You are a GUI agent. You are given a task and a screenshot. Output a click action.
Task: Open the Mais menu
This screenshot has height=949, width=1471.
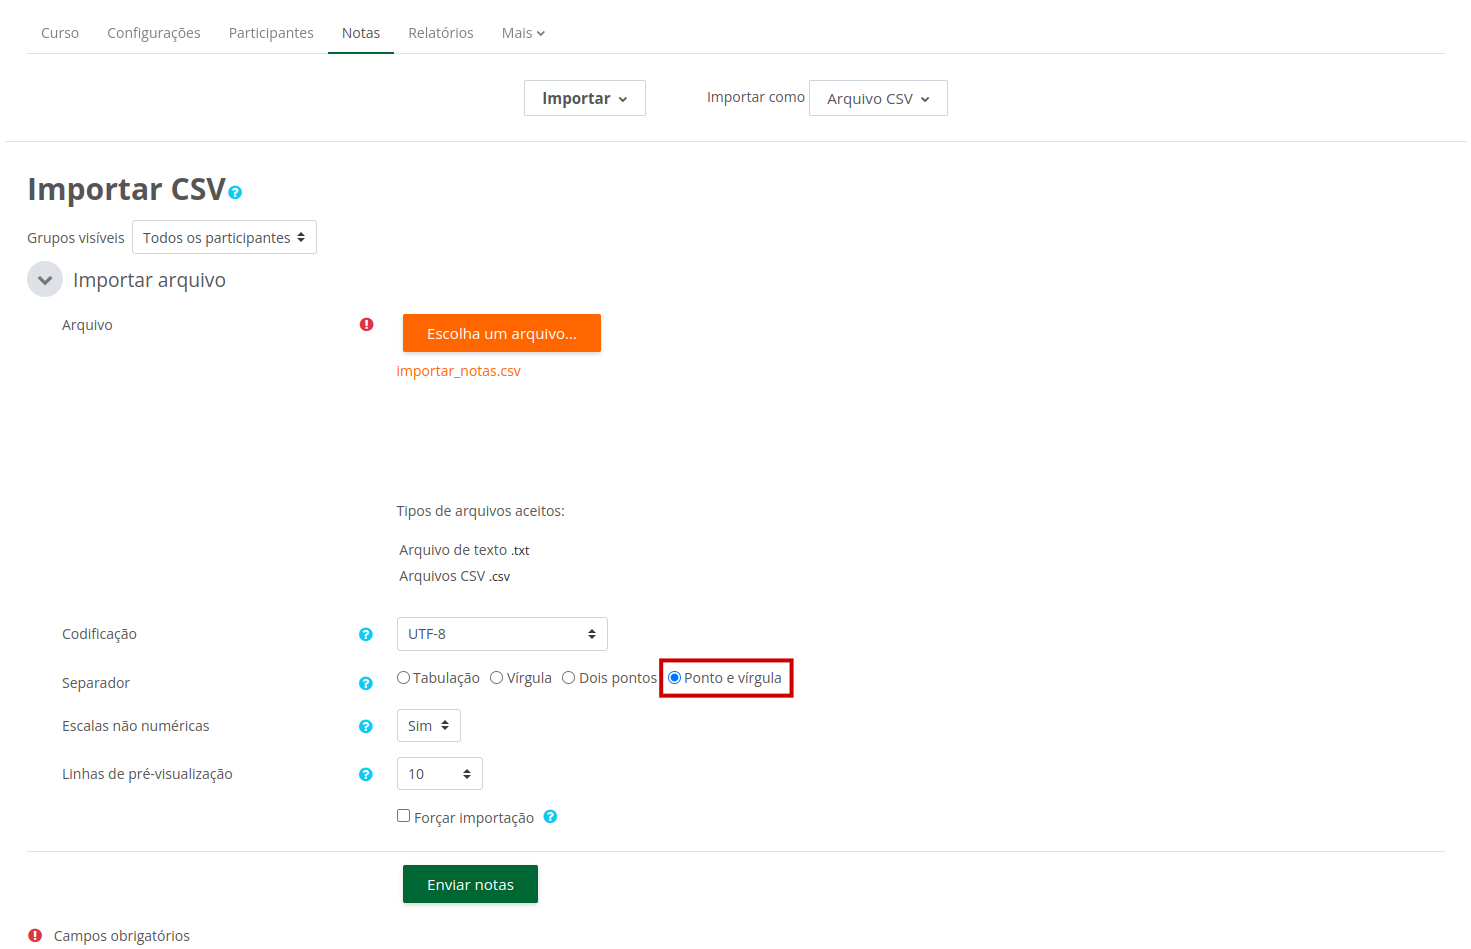click(522, 32)
